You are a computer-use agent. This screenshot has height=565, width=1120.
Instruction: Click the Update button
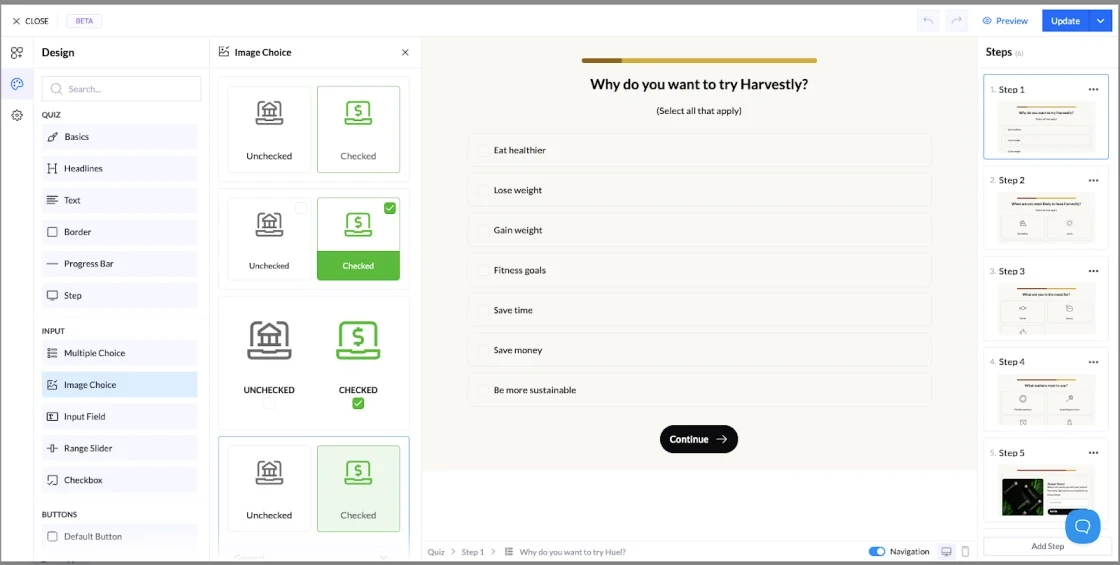1064,21
